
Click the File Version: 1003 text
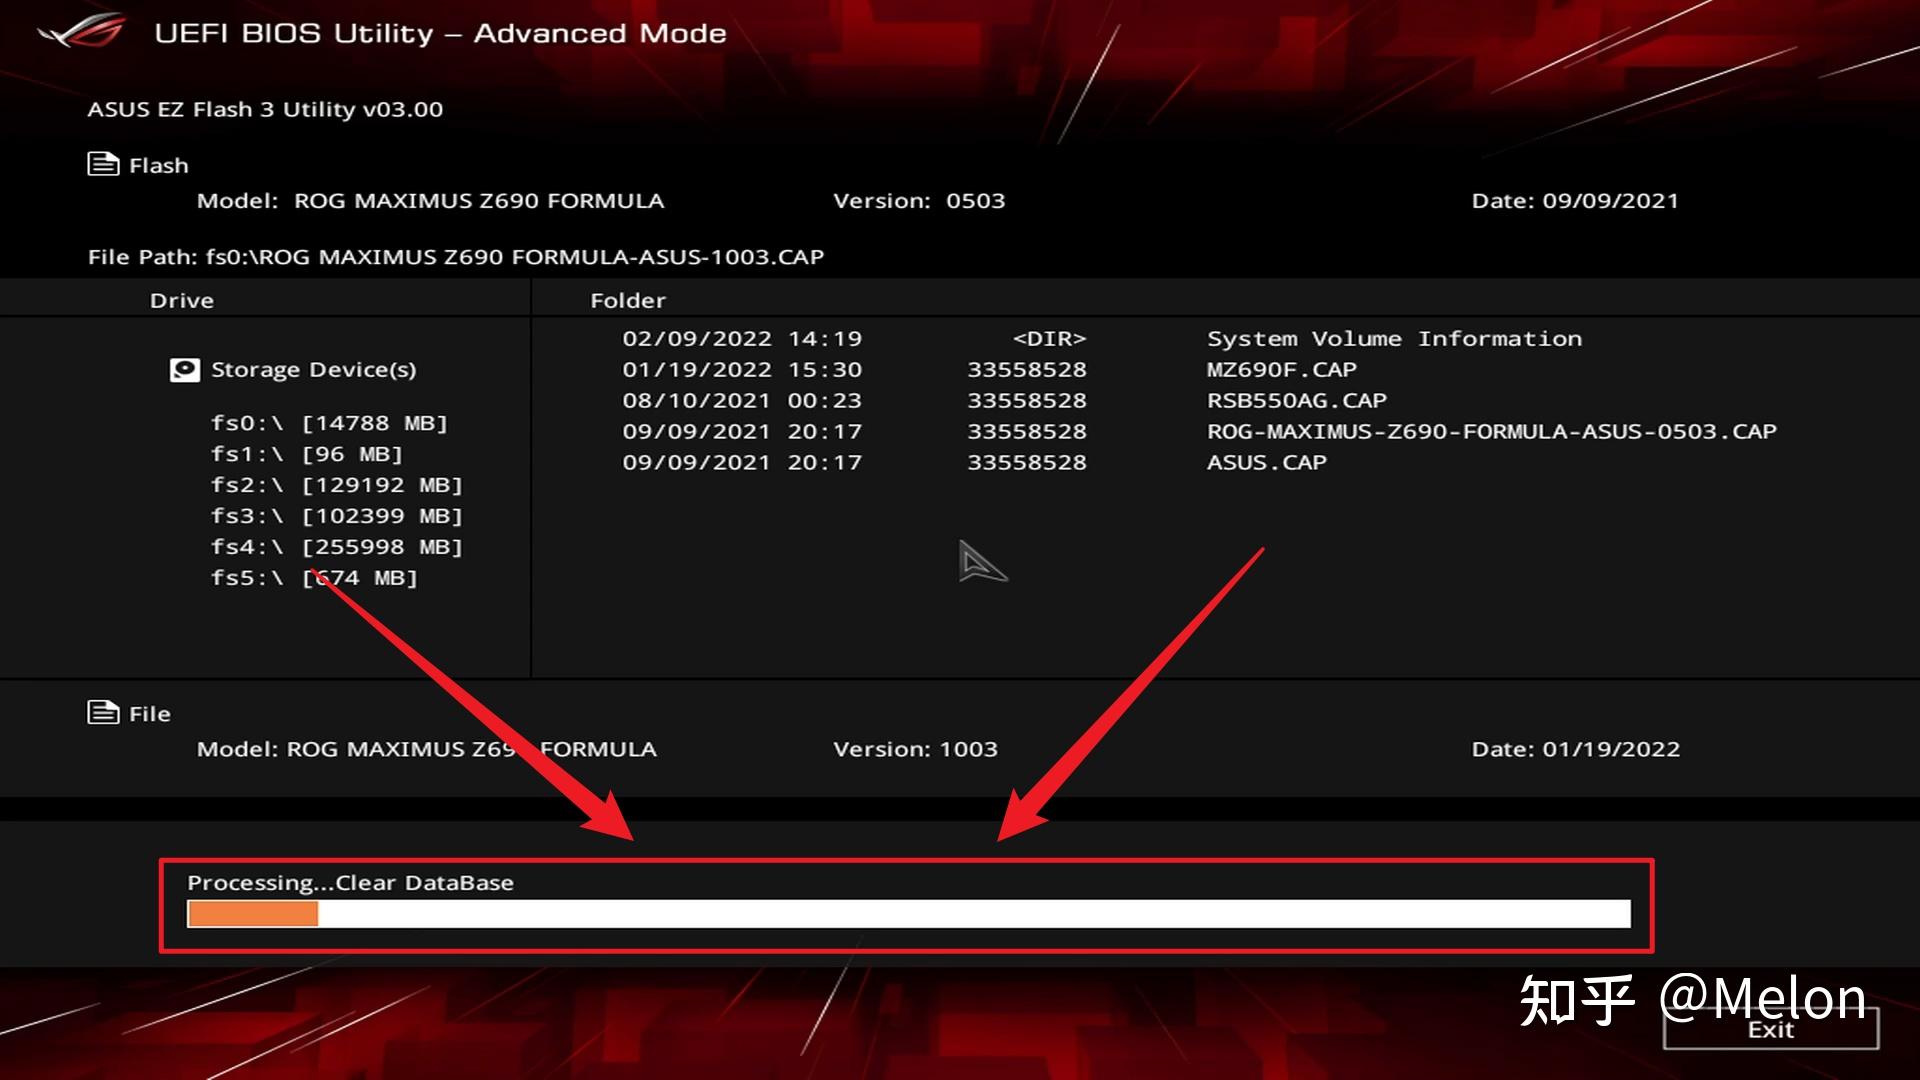915,749
